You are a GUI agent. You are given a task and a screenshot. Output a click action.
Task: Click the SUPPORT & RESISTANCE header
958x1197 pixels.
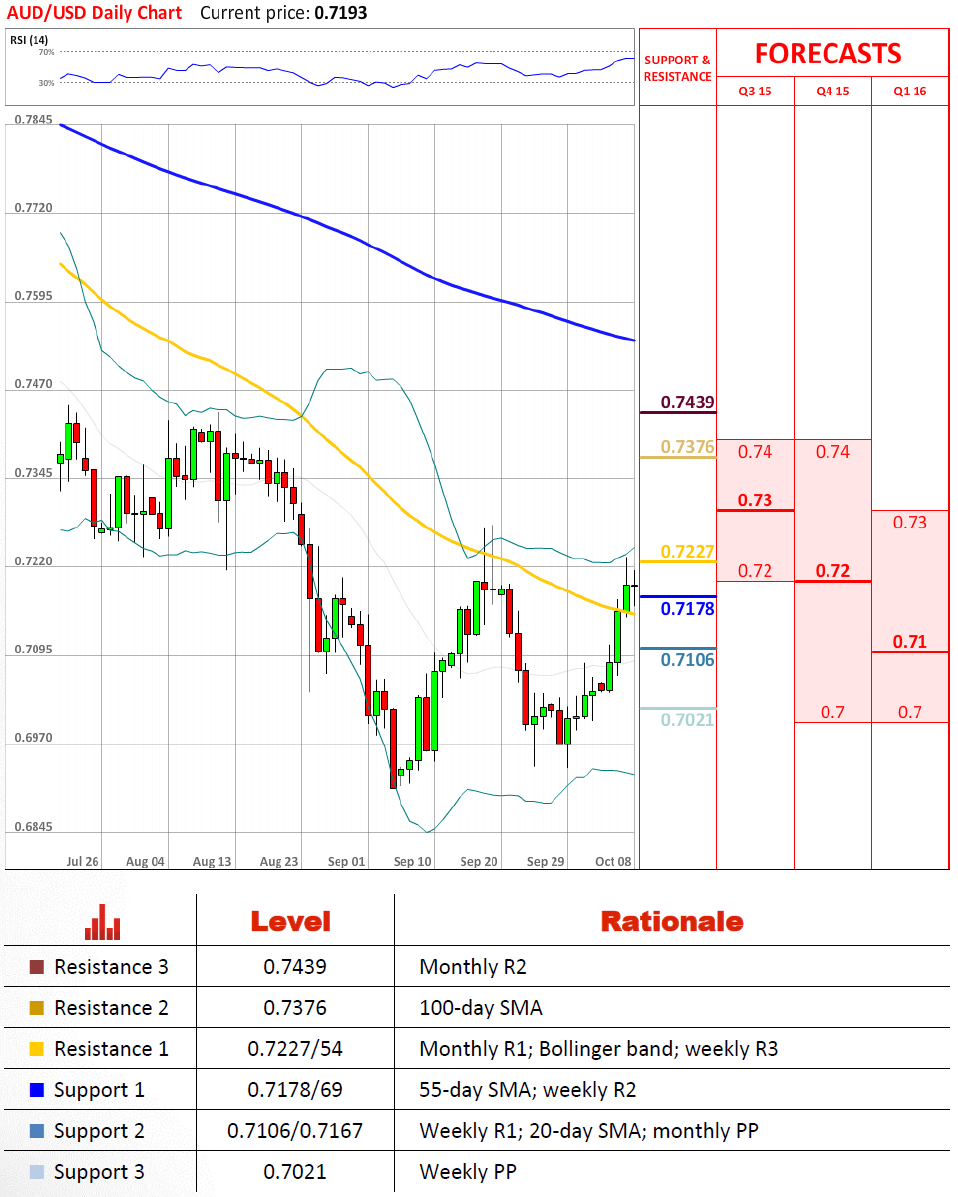[677, 68]
